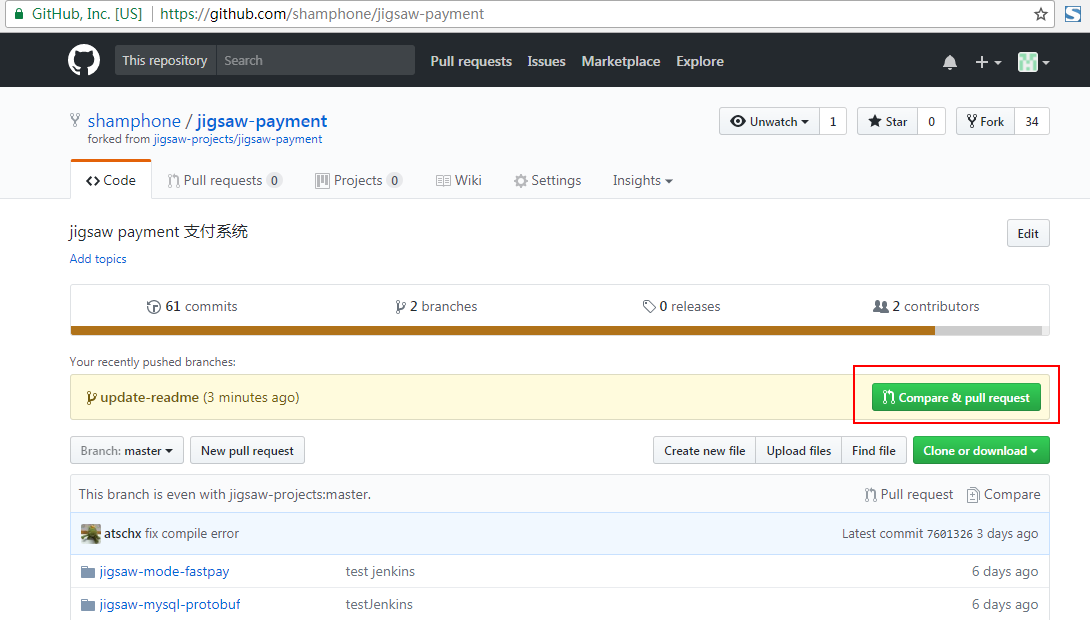This screenshot has height=620, width=1090.
Task: Open the testJenkins commit message
Action: coord(379,605)
